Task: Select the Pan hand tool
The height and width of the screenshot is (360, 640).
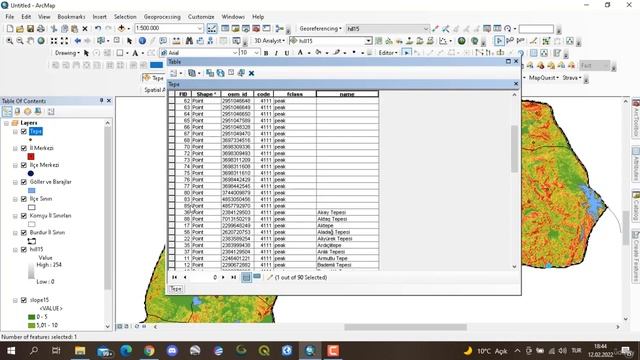Action: (x=30, y=41)
